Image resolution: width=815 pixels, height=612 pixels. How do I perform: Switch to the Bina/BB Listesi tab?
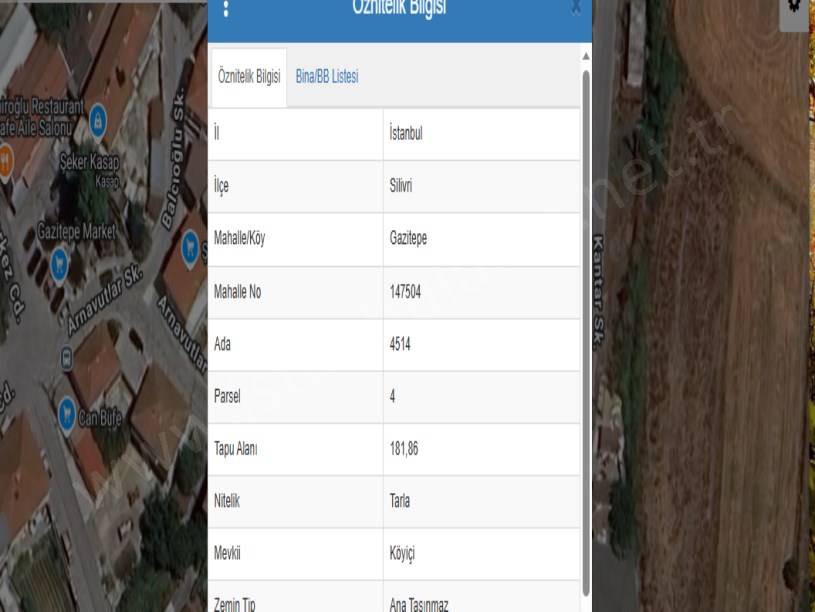point(327,77)
